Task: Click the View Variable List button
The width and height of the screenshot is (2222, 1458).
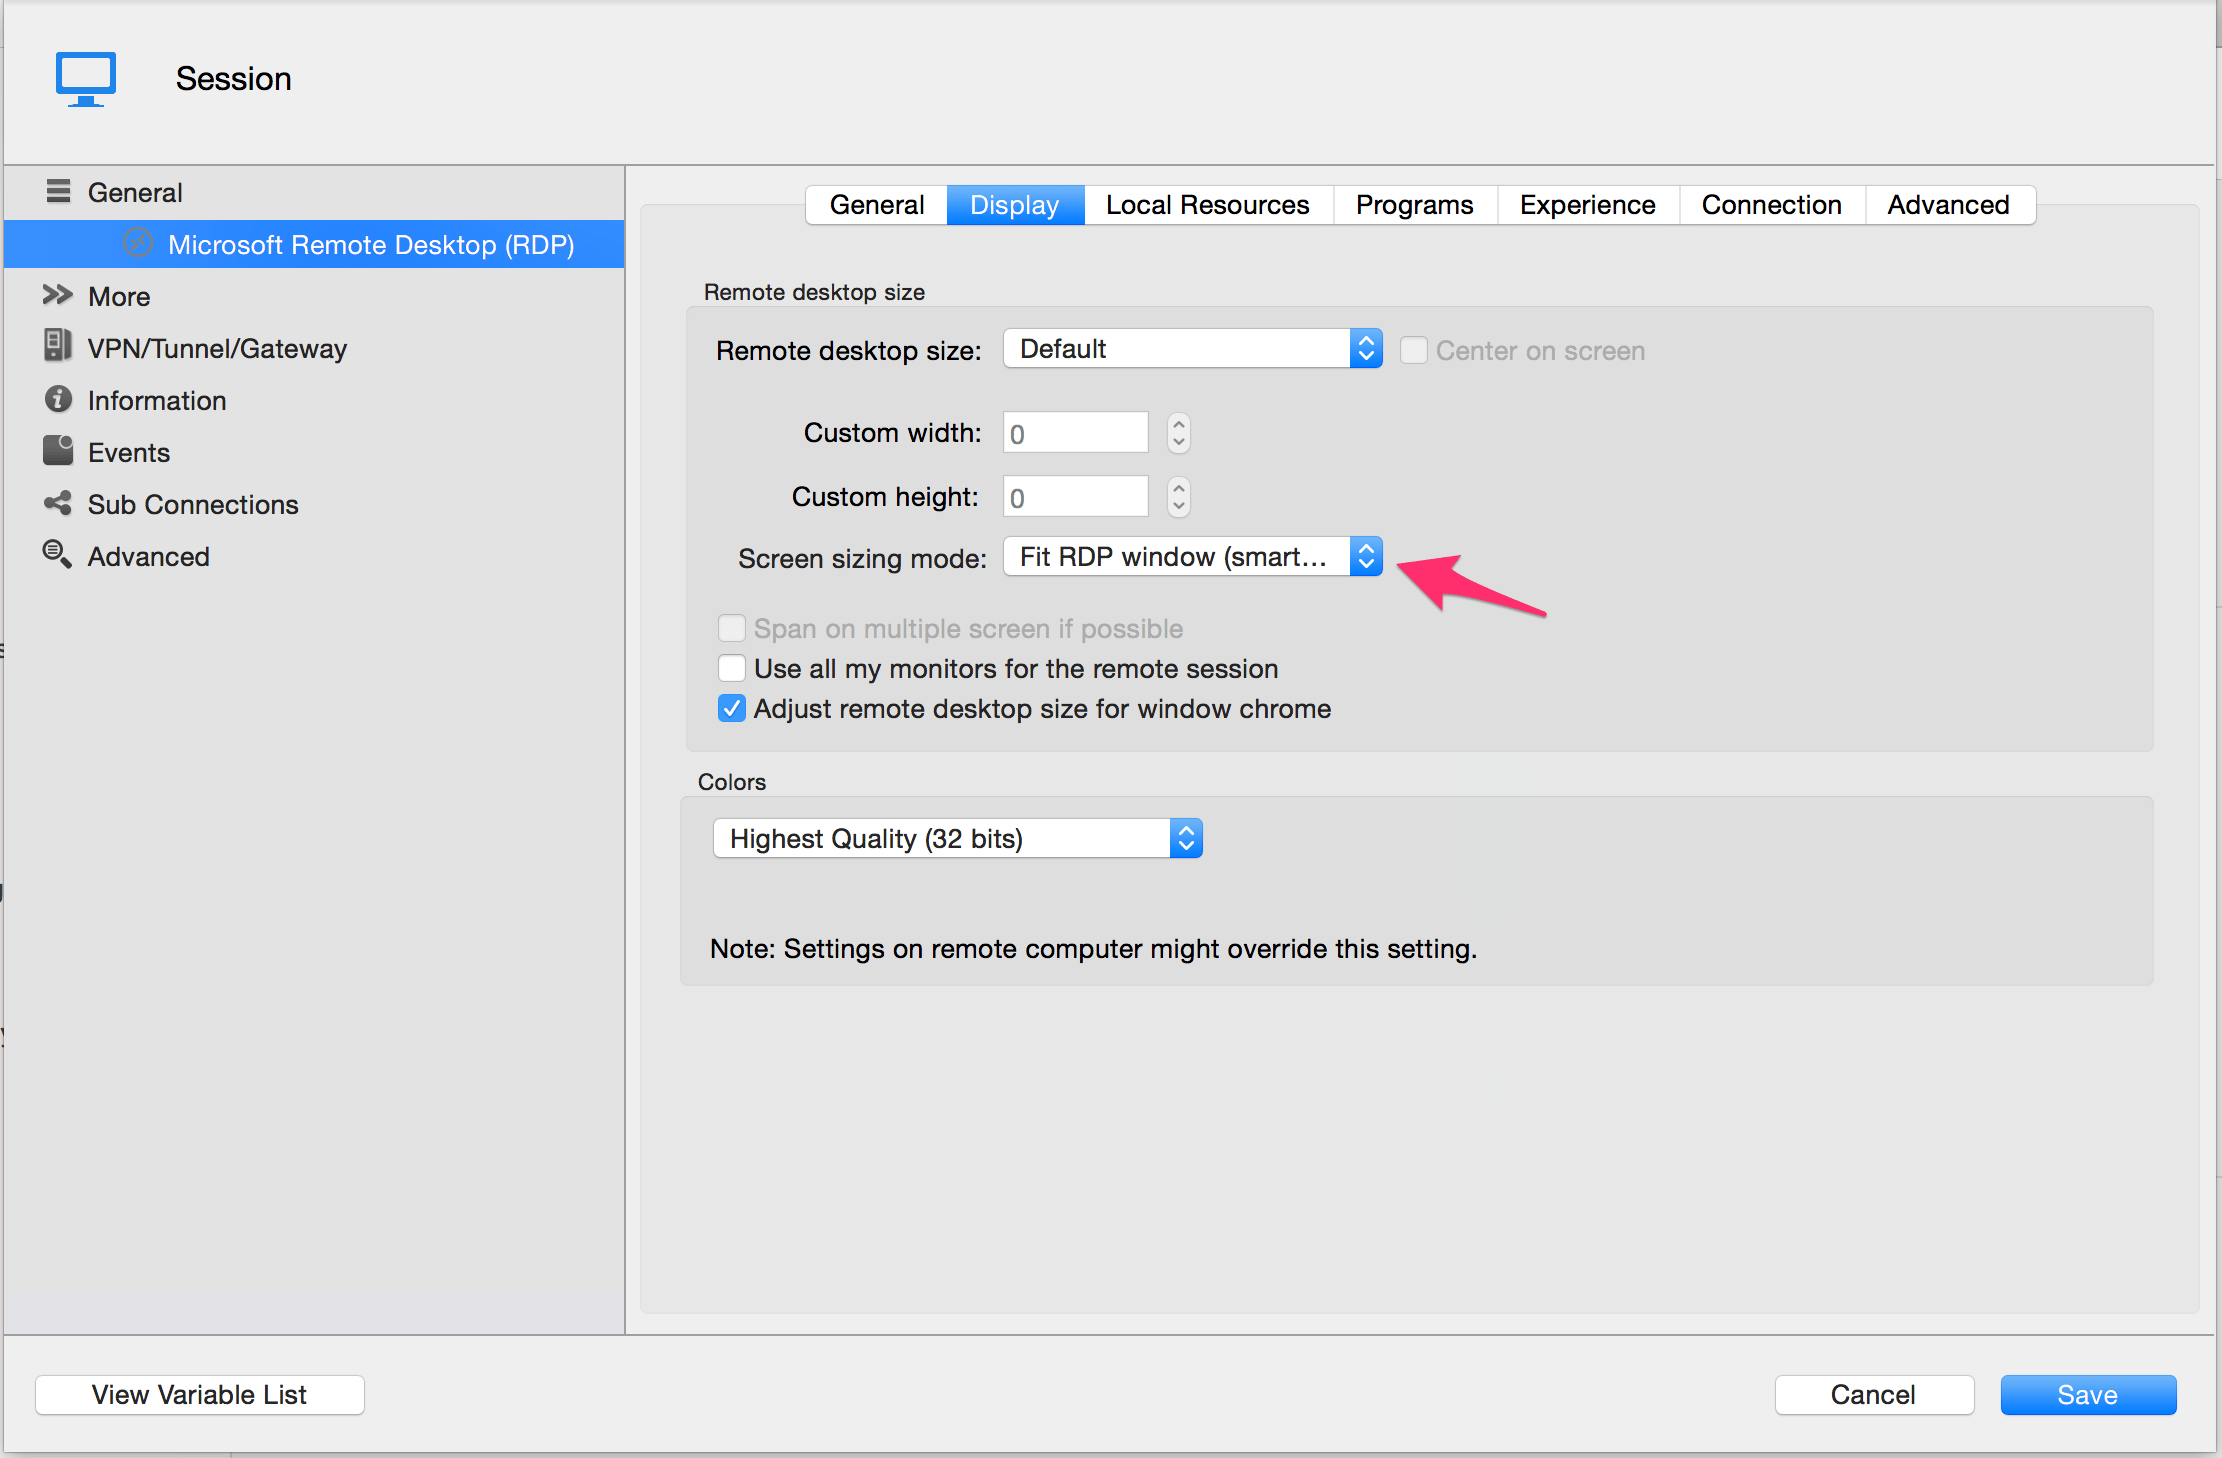Action: 199,1394
